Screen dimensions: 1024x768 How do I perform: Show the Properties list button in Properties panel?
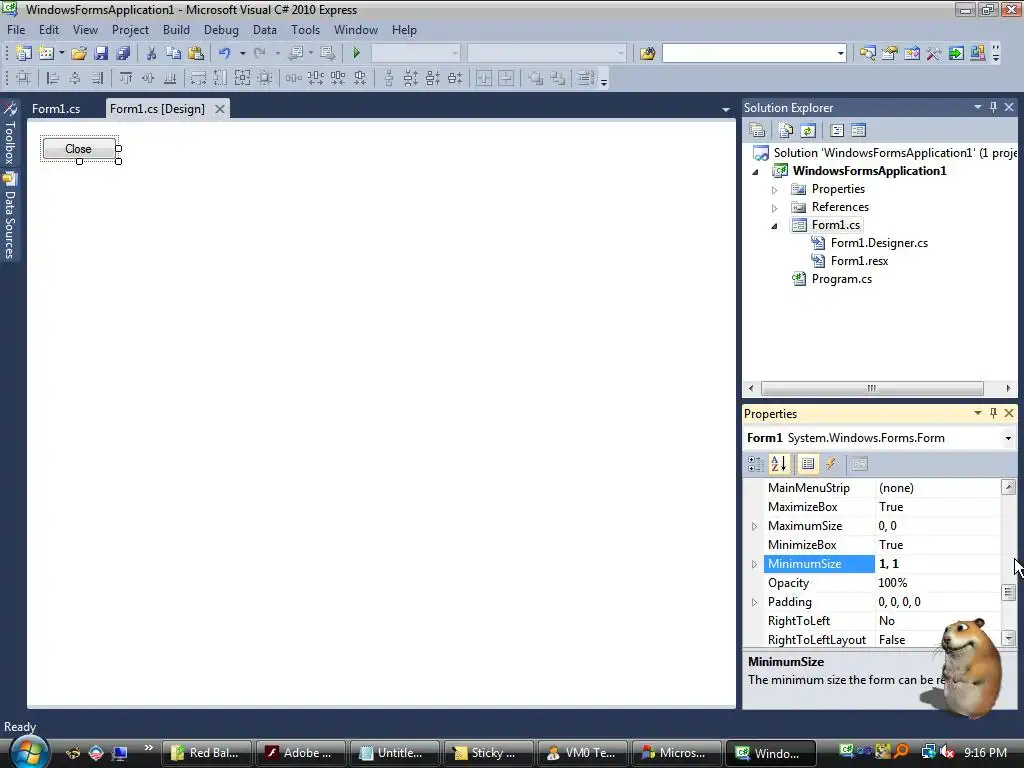click(808, 464)
